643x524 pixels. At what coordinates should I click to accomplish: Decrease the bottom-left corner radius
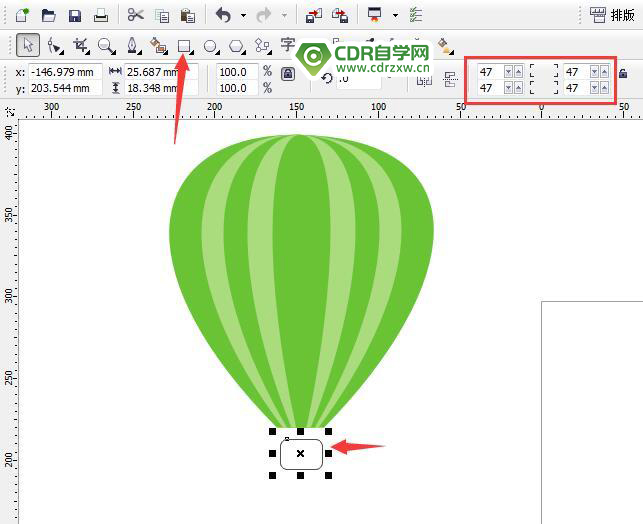(508, 88)
